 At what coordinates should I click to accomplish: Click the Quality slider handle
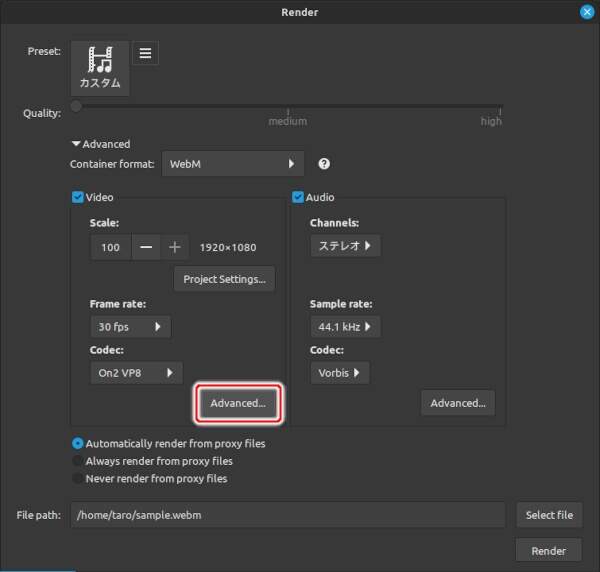click(77, 106)
